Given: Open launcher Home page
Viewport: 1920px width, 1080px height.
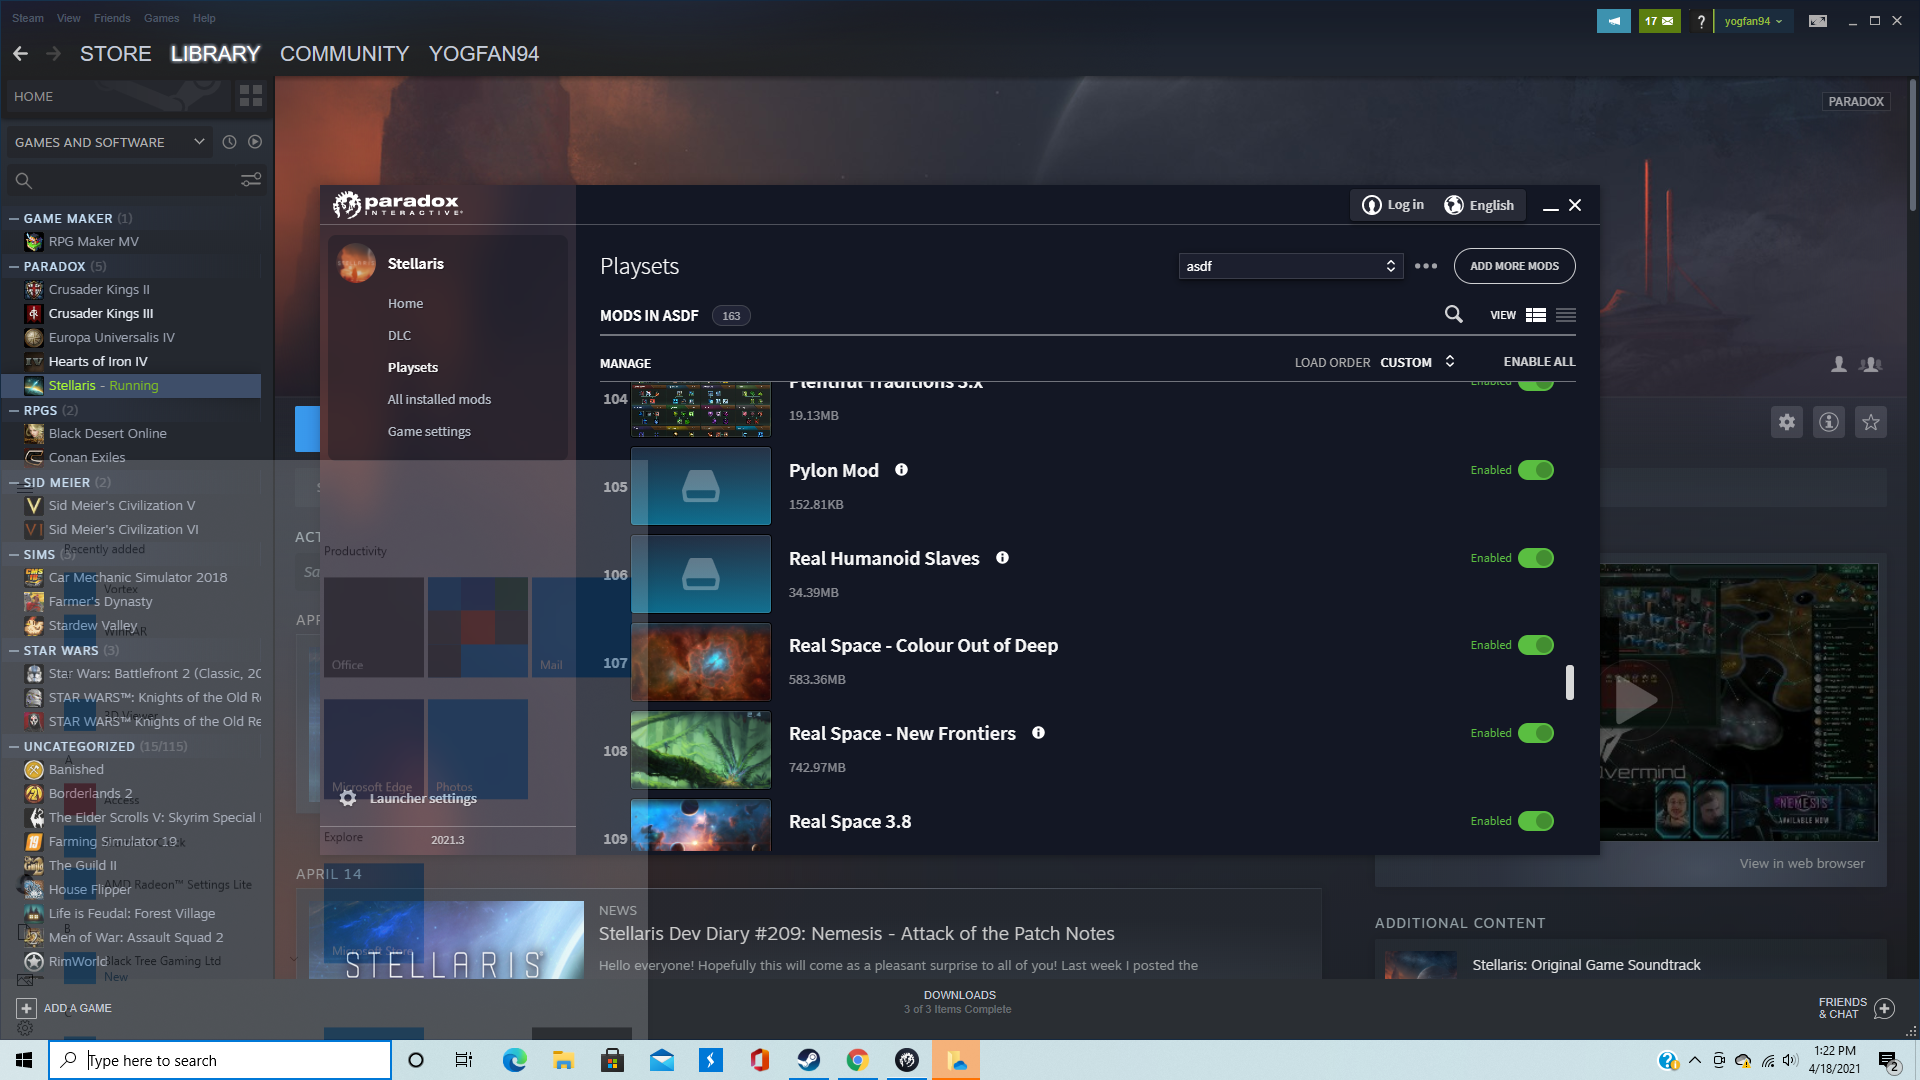Looking at the screenshot, I should [x=406, y=303].
